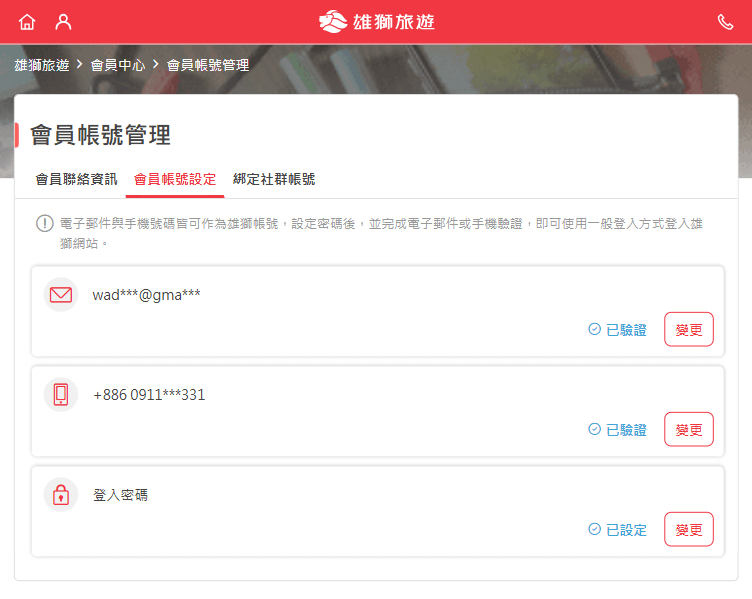The width and height of the screenshot is (752, 599).
Task: Click the password lock icon
Action: coord(61,494)
